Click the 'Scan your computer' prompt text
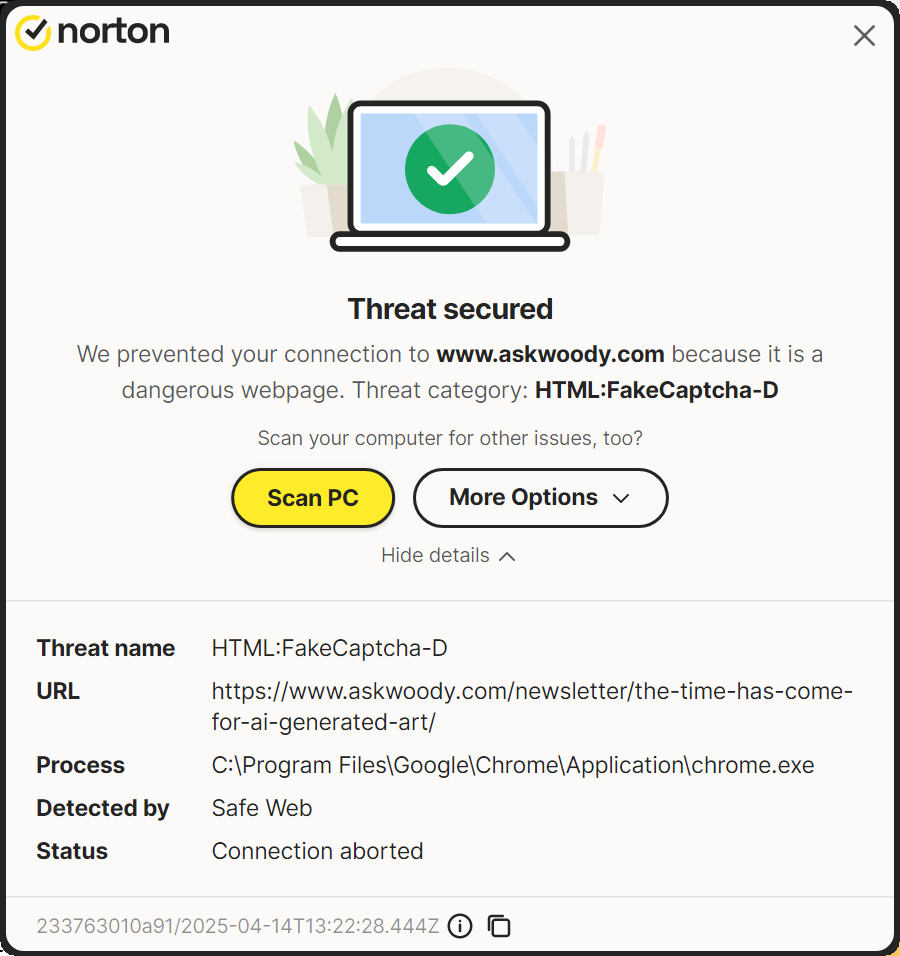 click(x=450, y=438)
